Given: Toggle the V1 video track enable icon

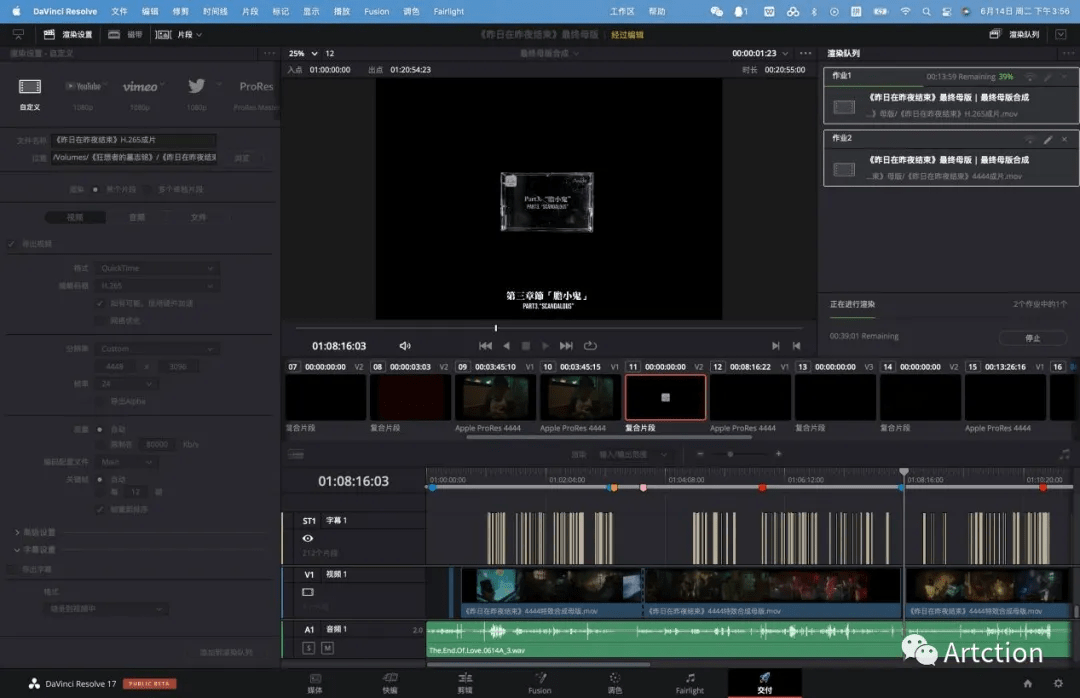Looking at the screenshot, I should [x=308, y=592].
